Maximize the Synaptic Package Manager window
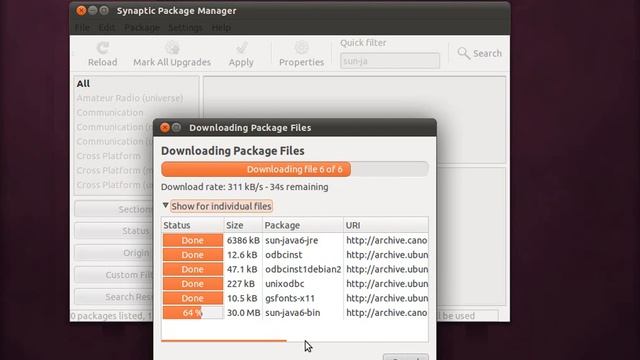The width and height of the screenshot is (640, 360). point(104,11)
